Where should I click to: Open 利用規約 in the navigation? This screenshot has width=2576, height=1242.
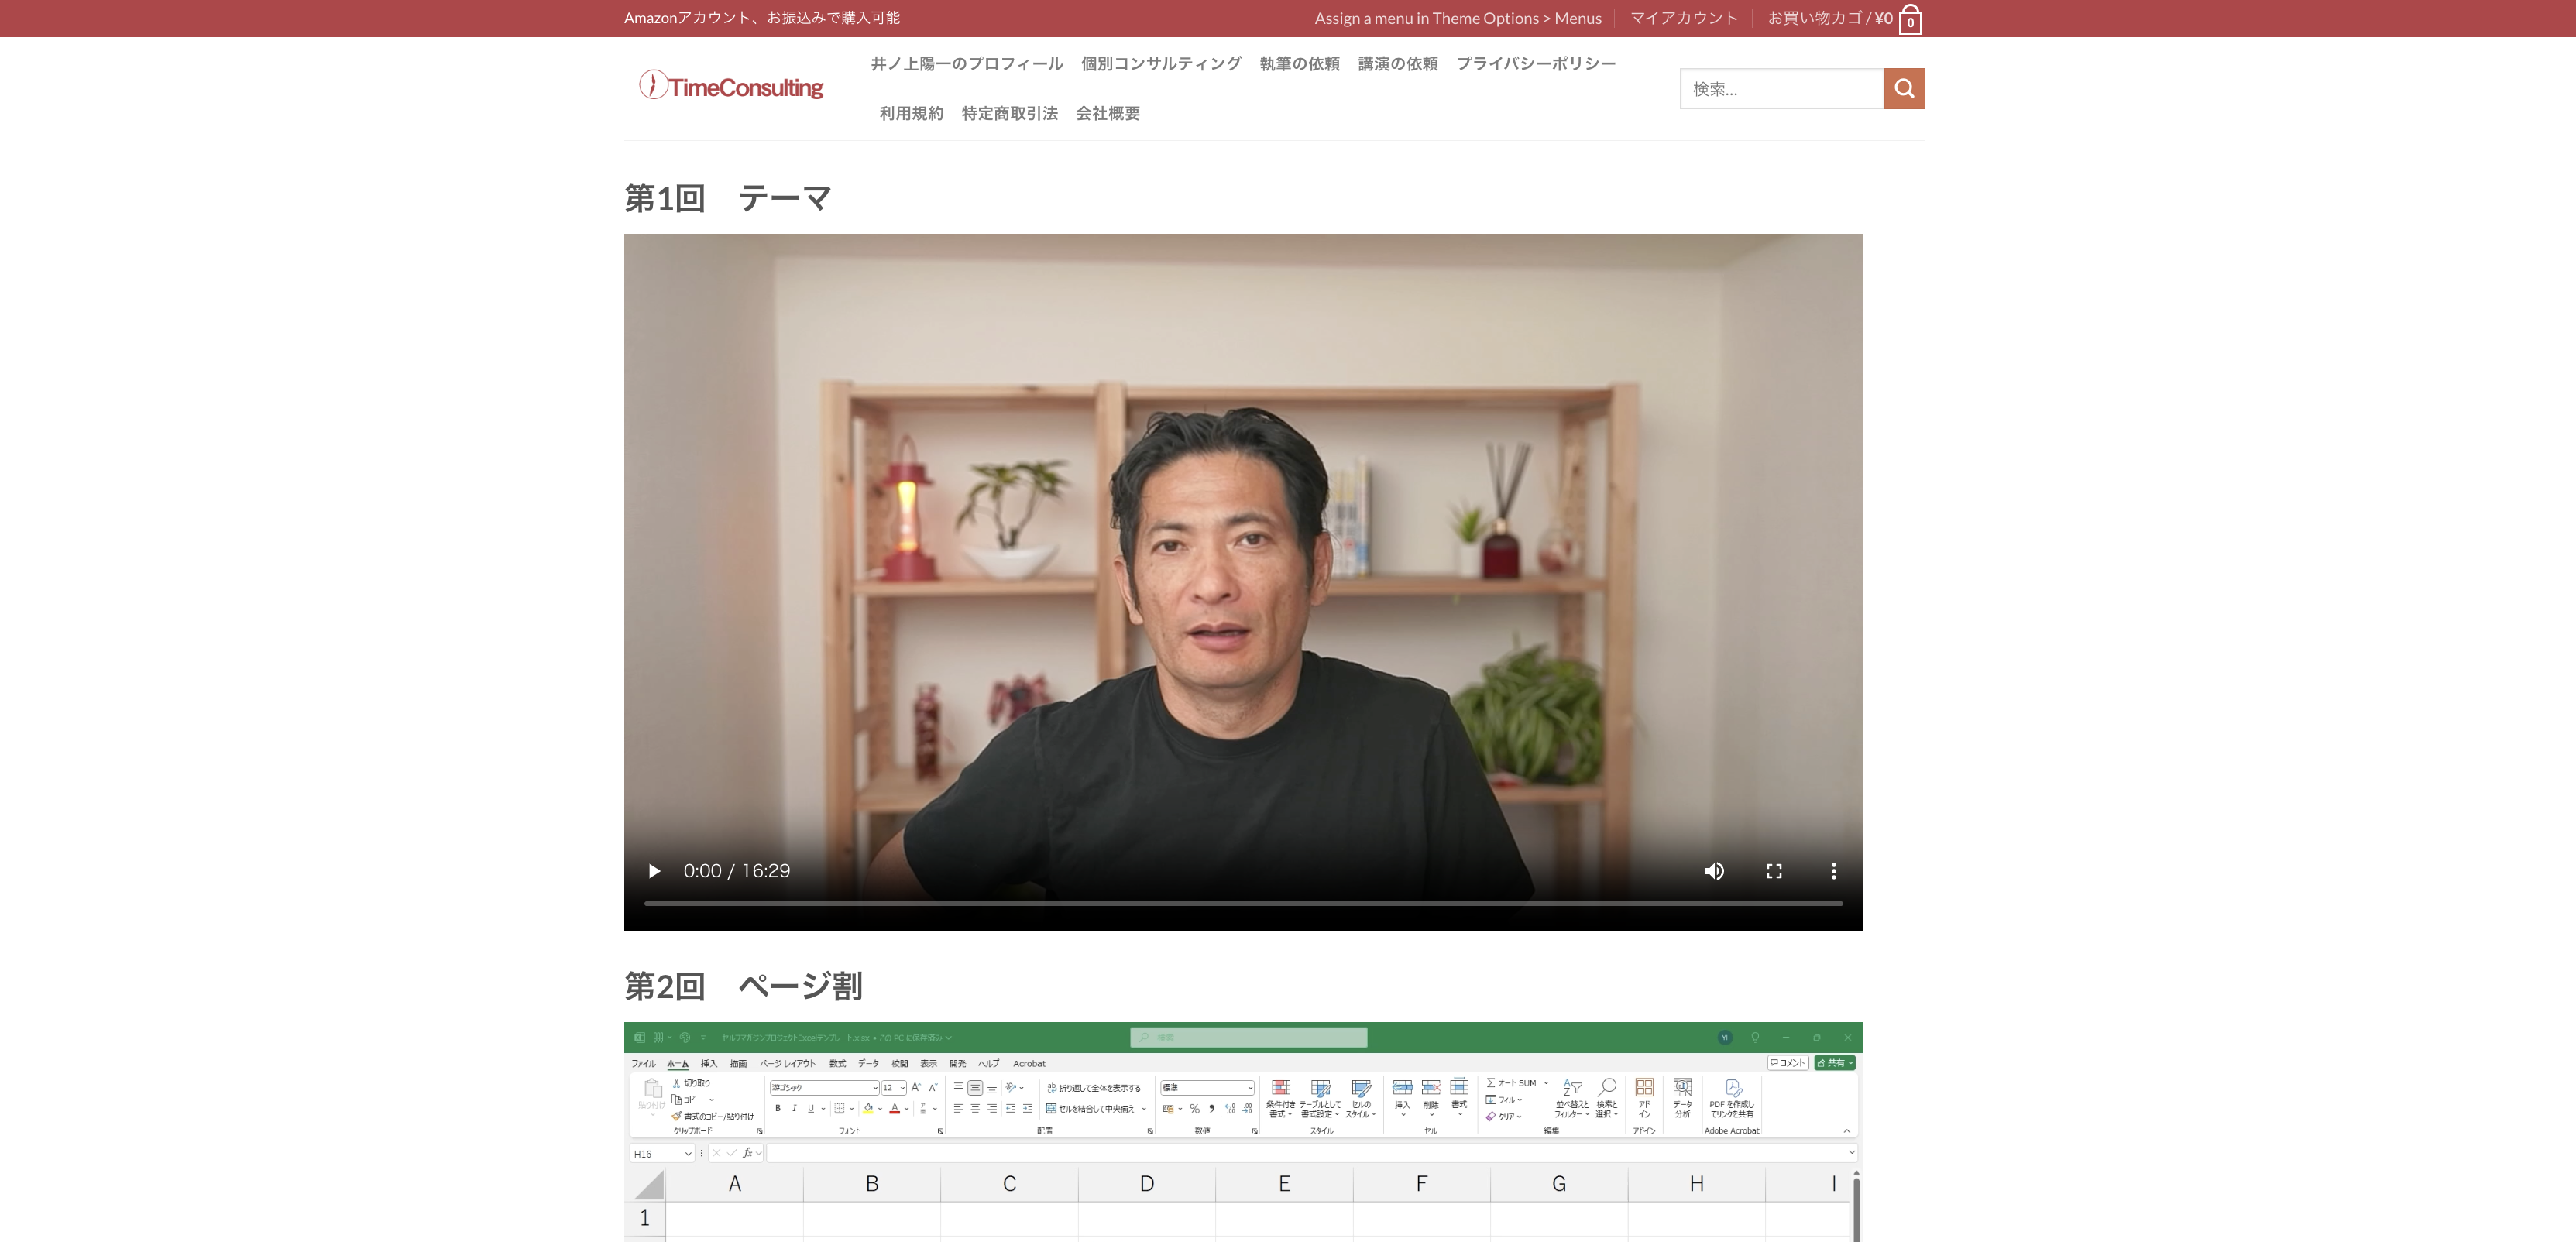(x=911, y=114)
